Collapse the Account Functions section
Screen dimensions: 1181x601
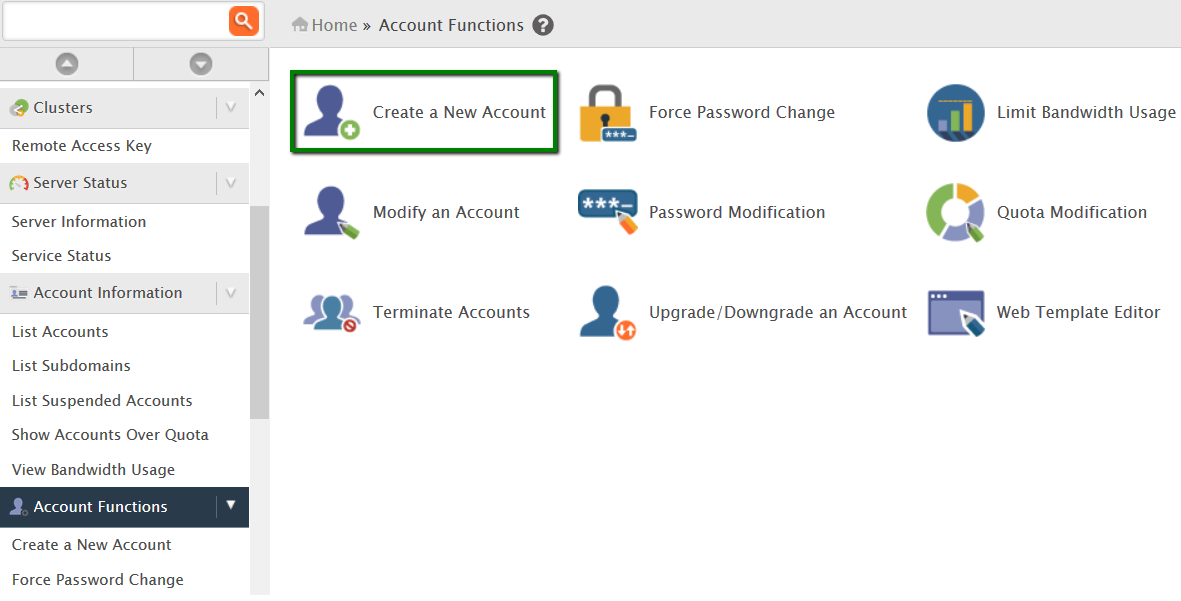point(231,506)
